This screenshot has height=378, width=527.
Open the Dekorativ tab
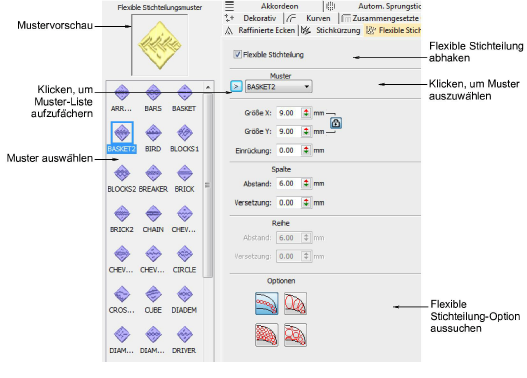[259, 18]
